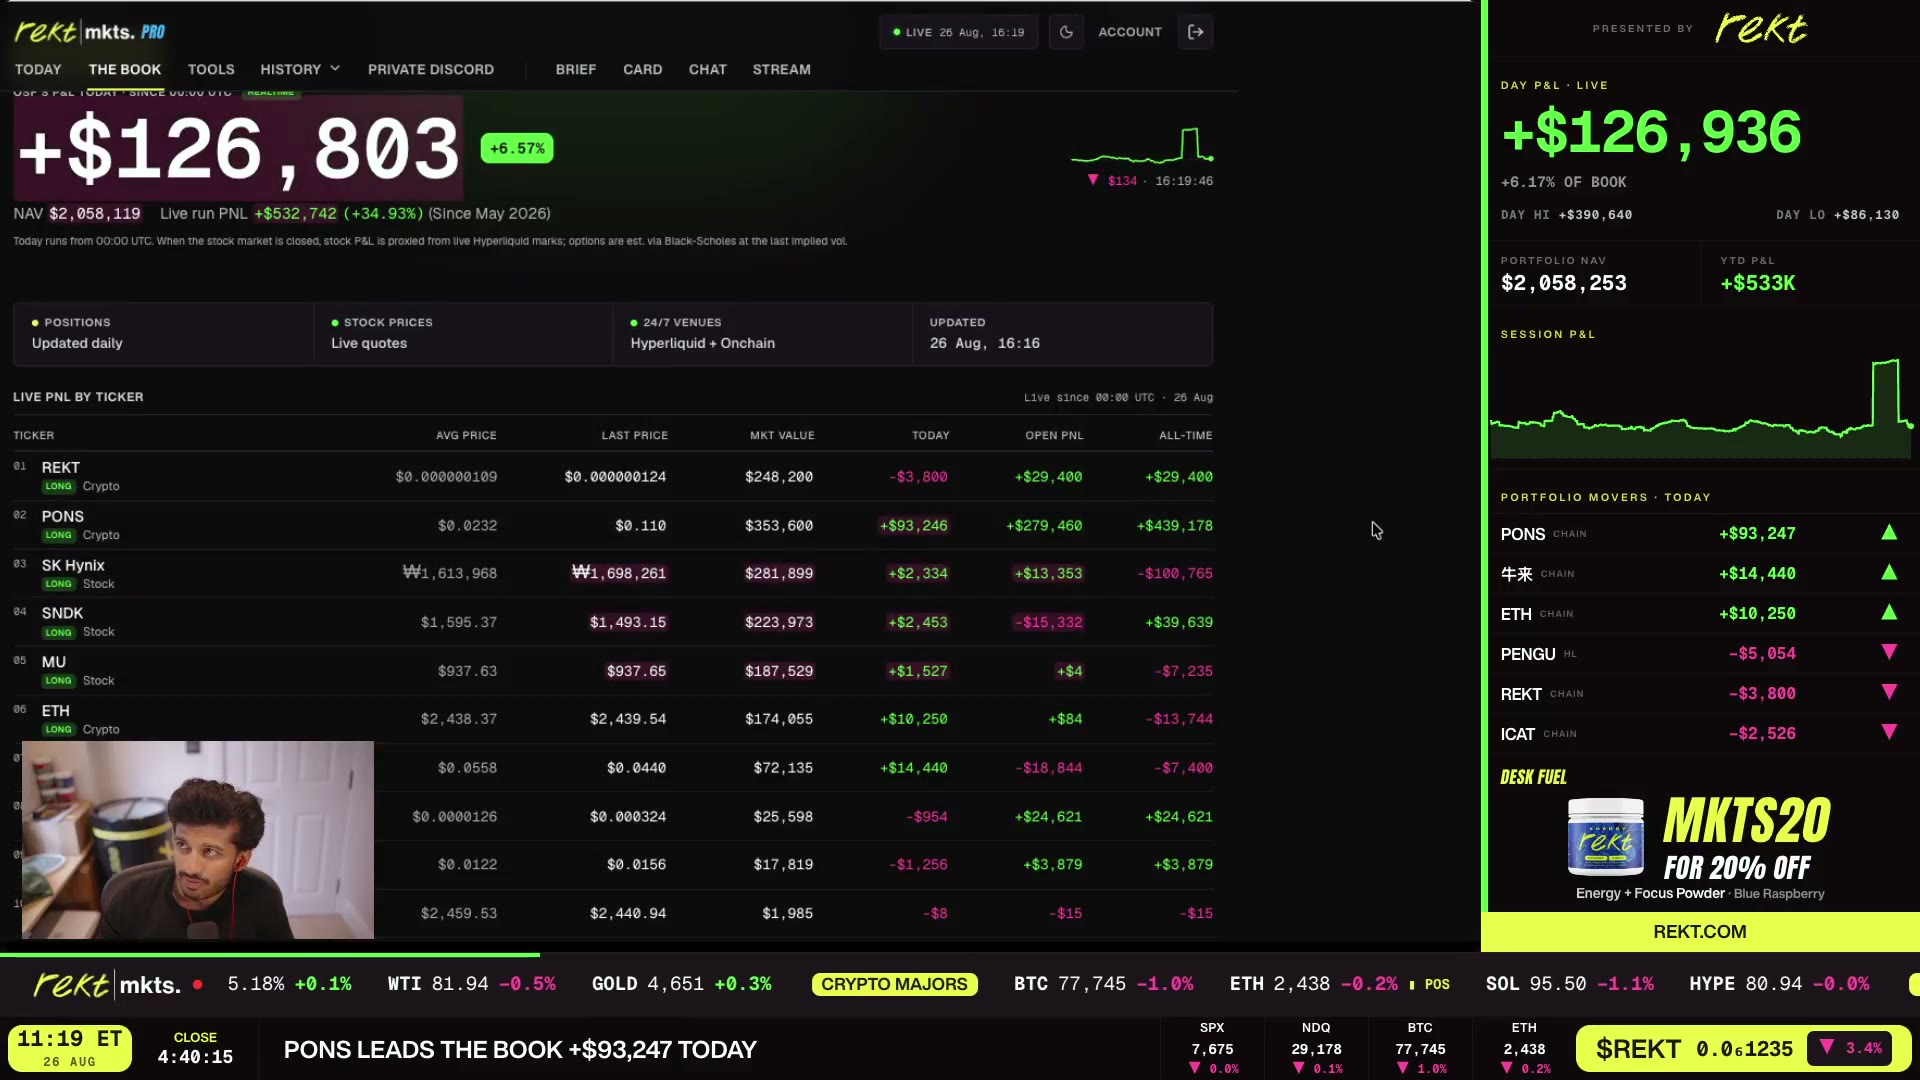Viewport: 1920px width, 1080px height.
Task: Open the REKT.COM banner link
Action: (1700, 932)
